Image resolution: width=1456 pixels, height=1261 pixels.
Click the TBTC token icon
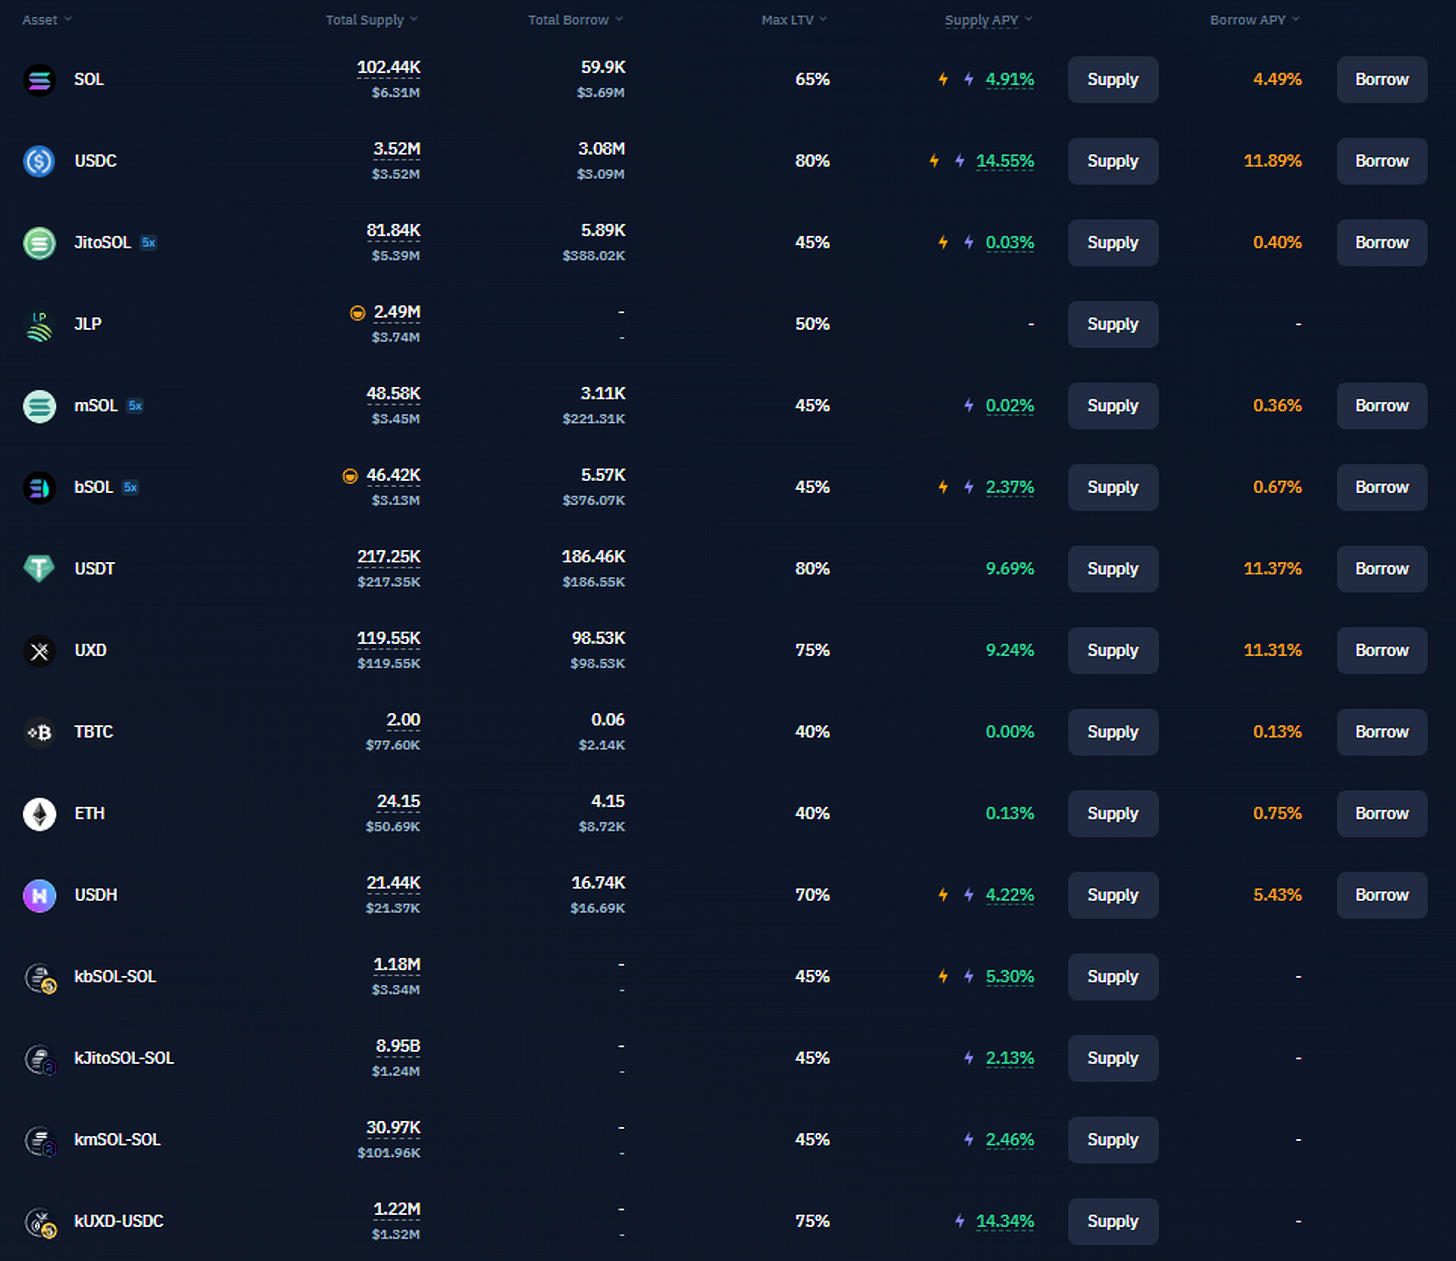click(39, 733)
